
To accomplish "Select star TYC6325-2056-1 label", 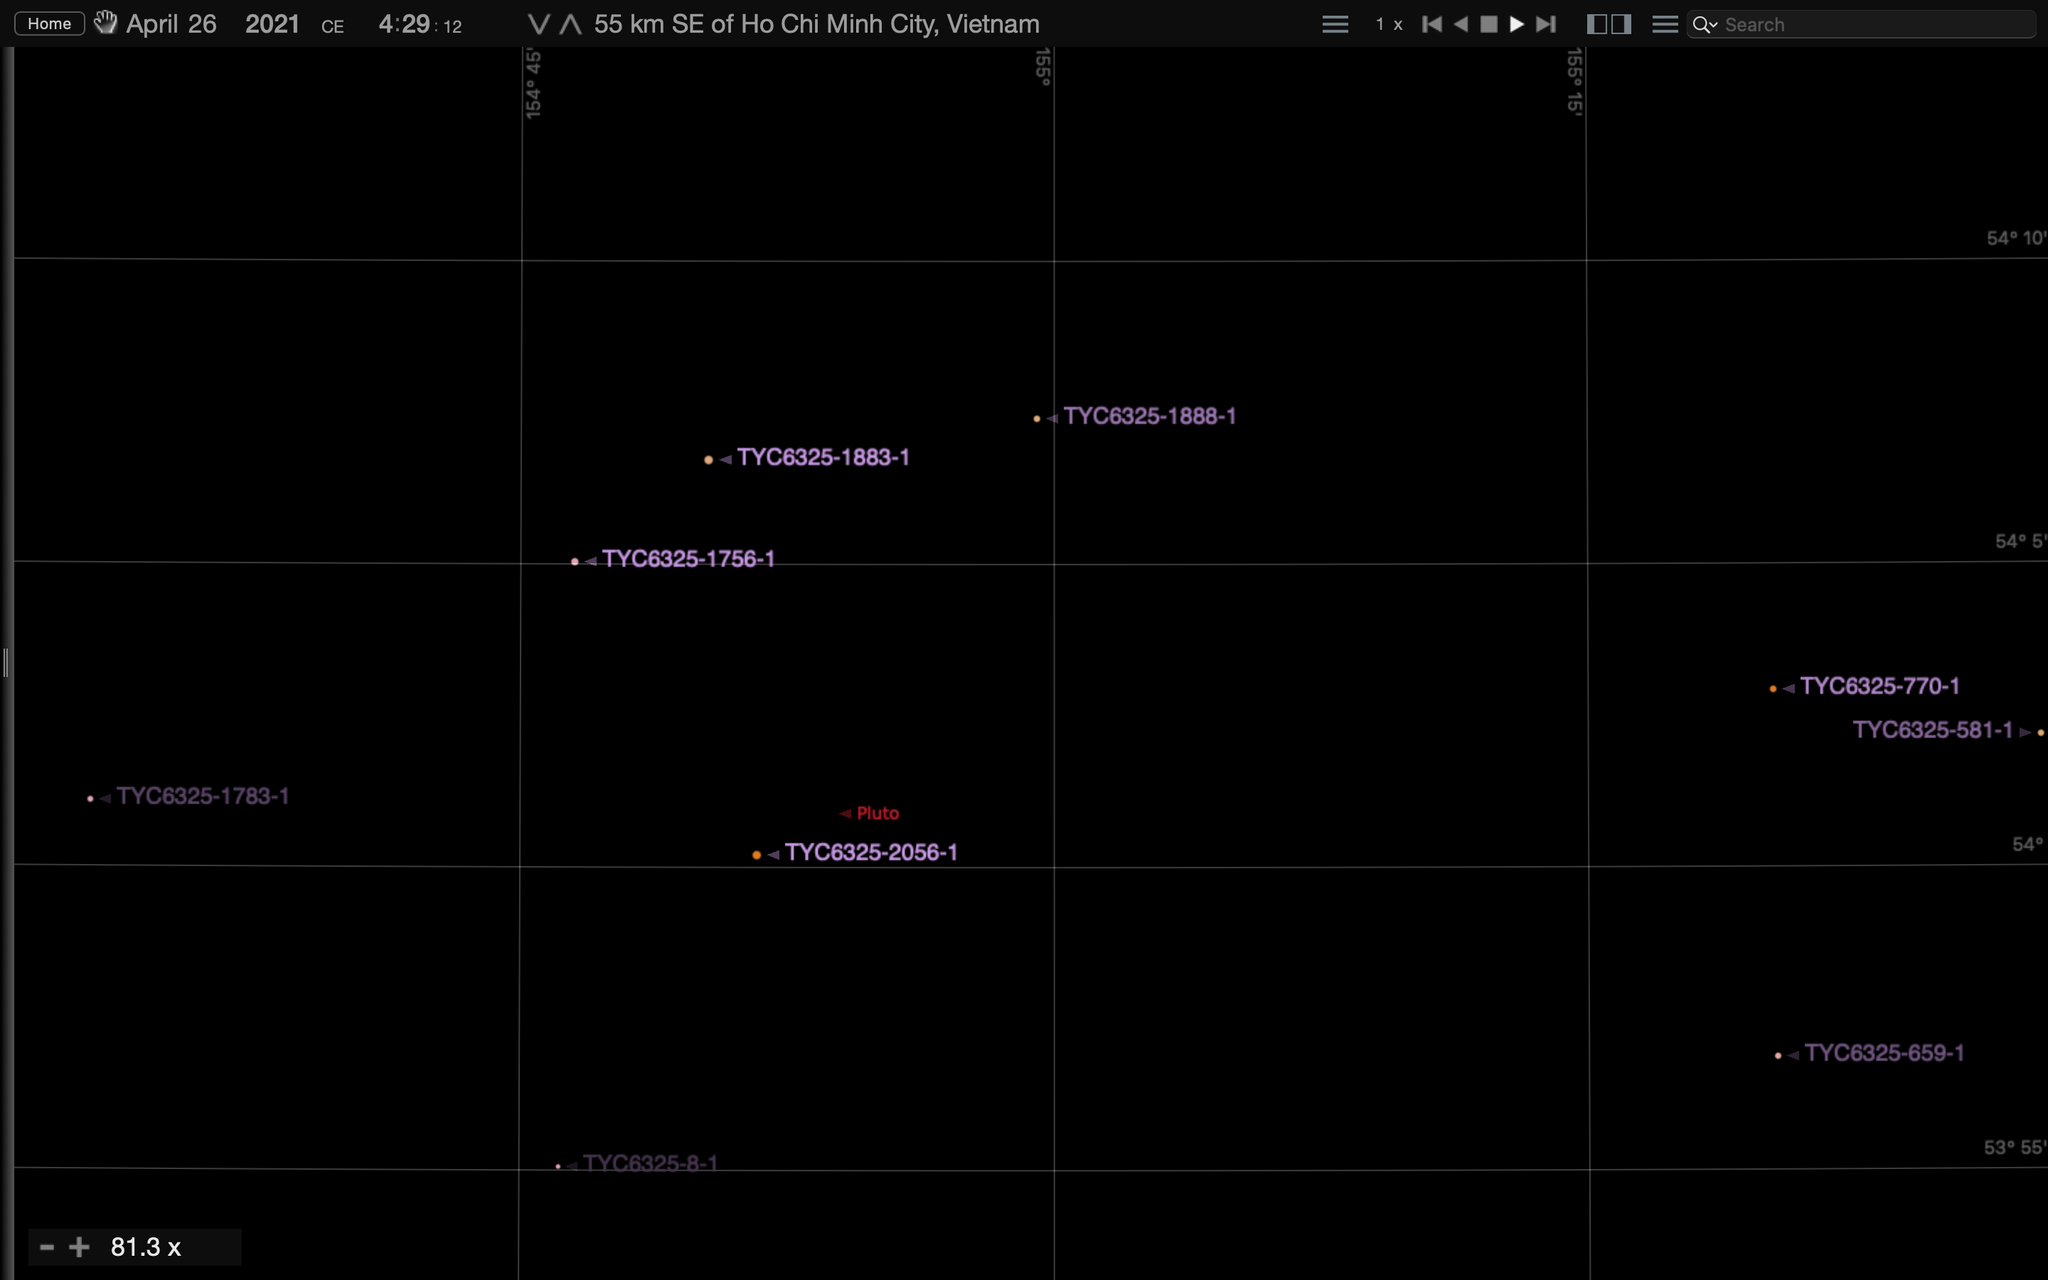I will click(x=871, y=852).
